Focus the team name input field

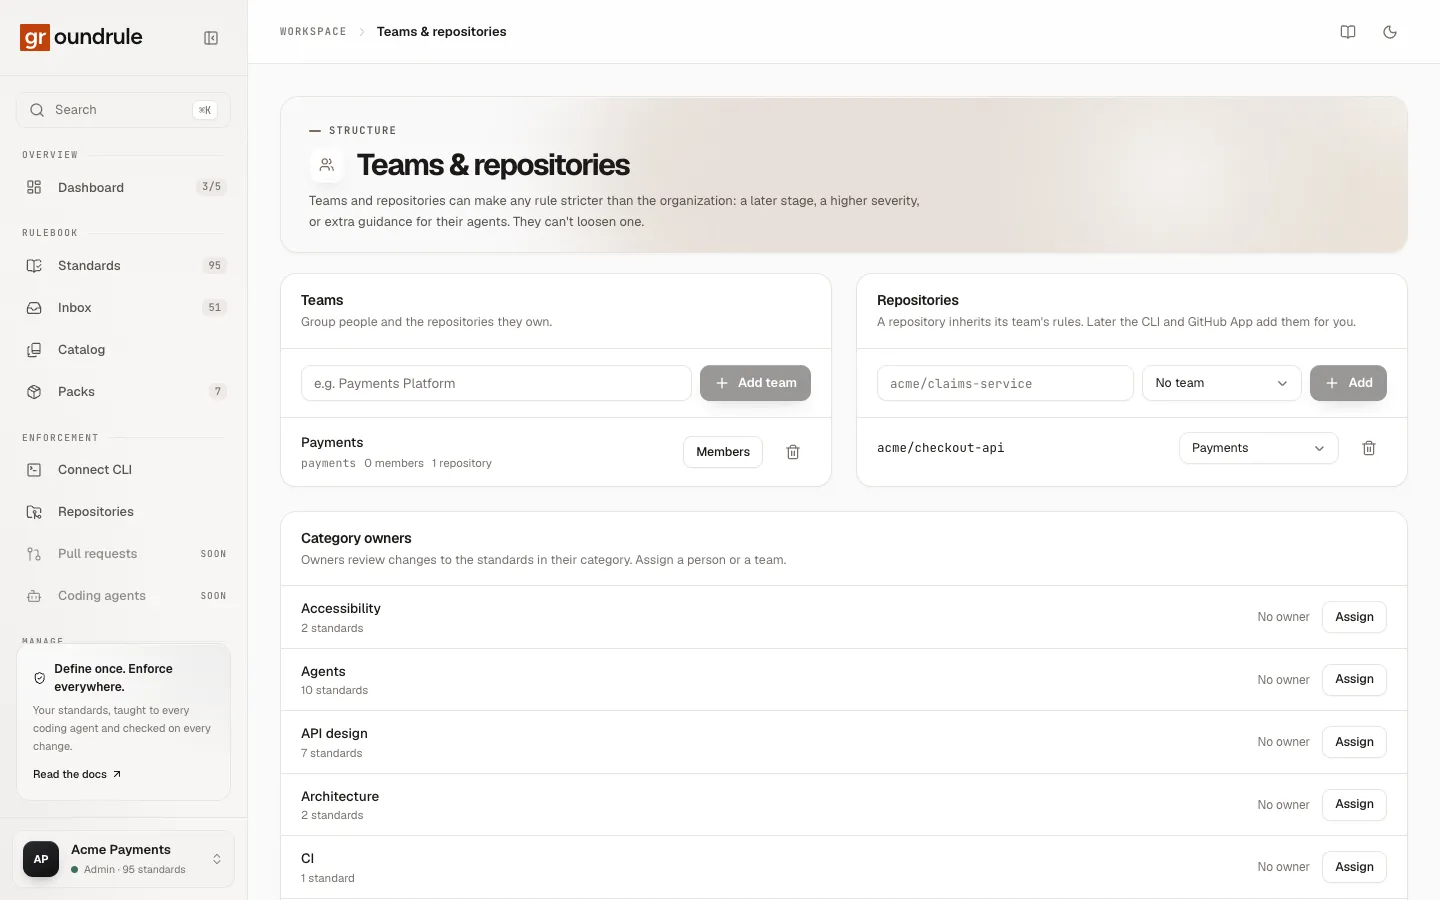pos(496,383)
